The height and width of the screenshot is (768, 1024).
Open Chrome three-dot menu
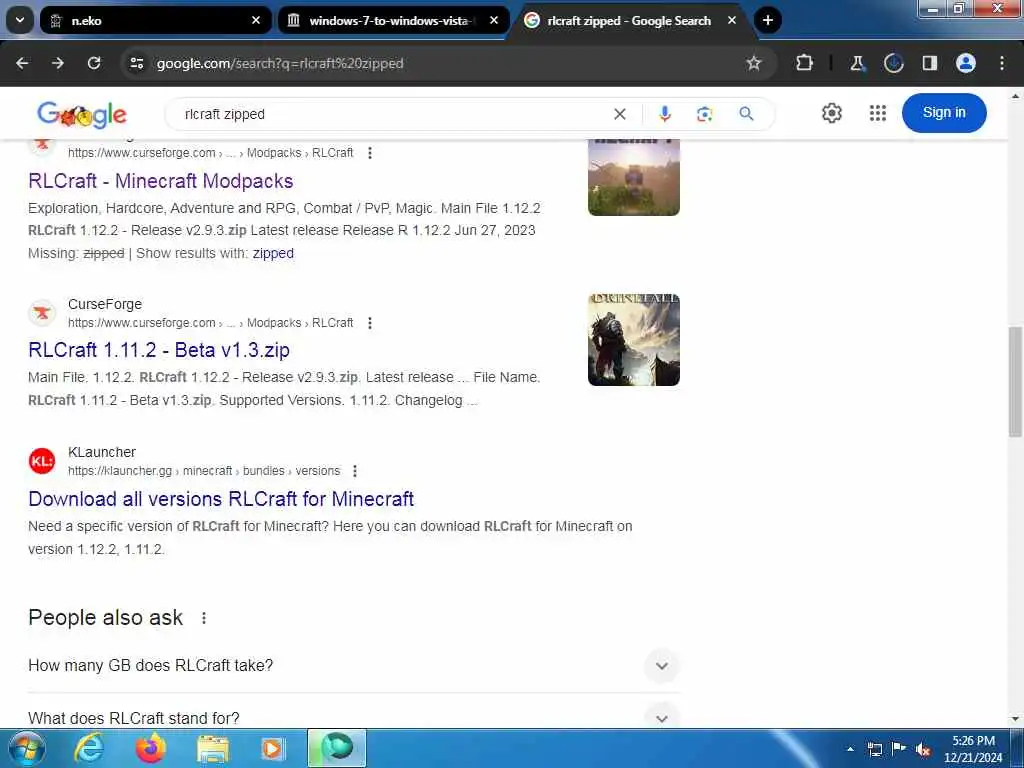point(1002,63)
